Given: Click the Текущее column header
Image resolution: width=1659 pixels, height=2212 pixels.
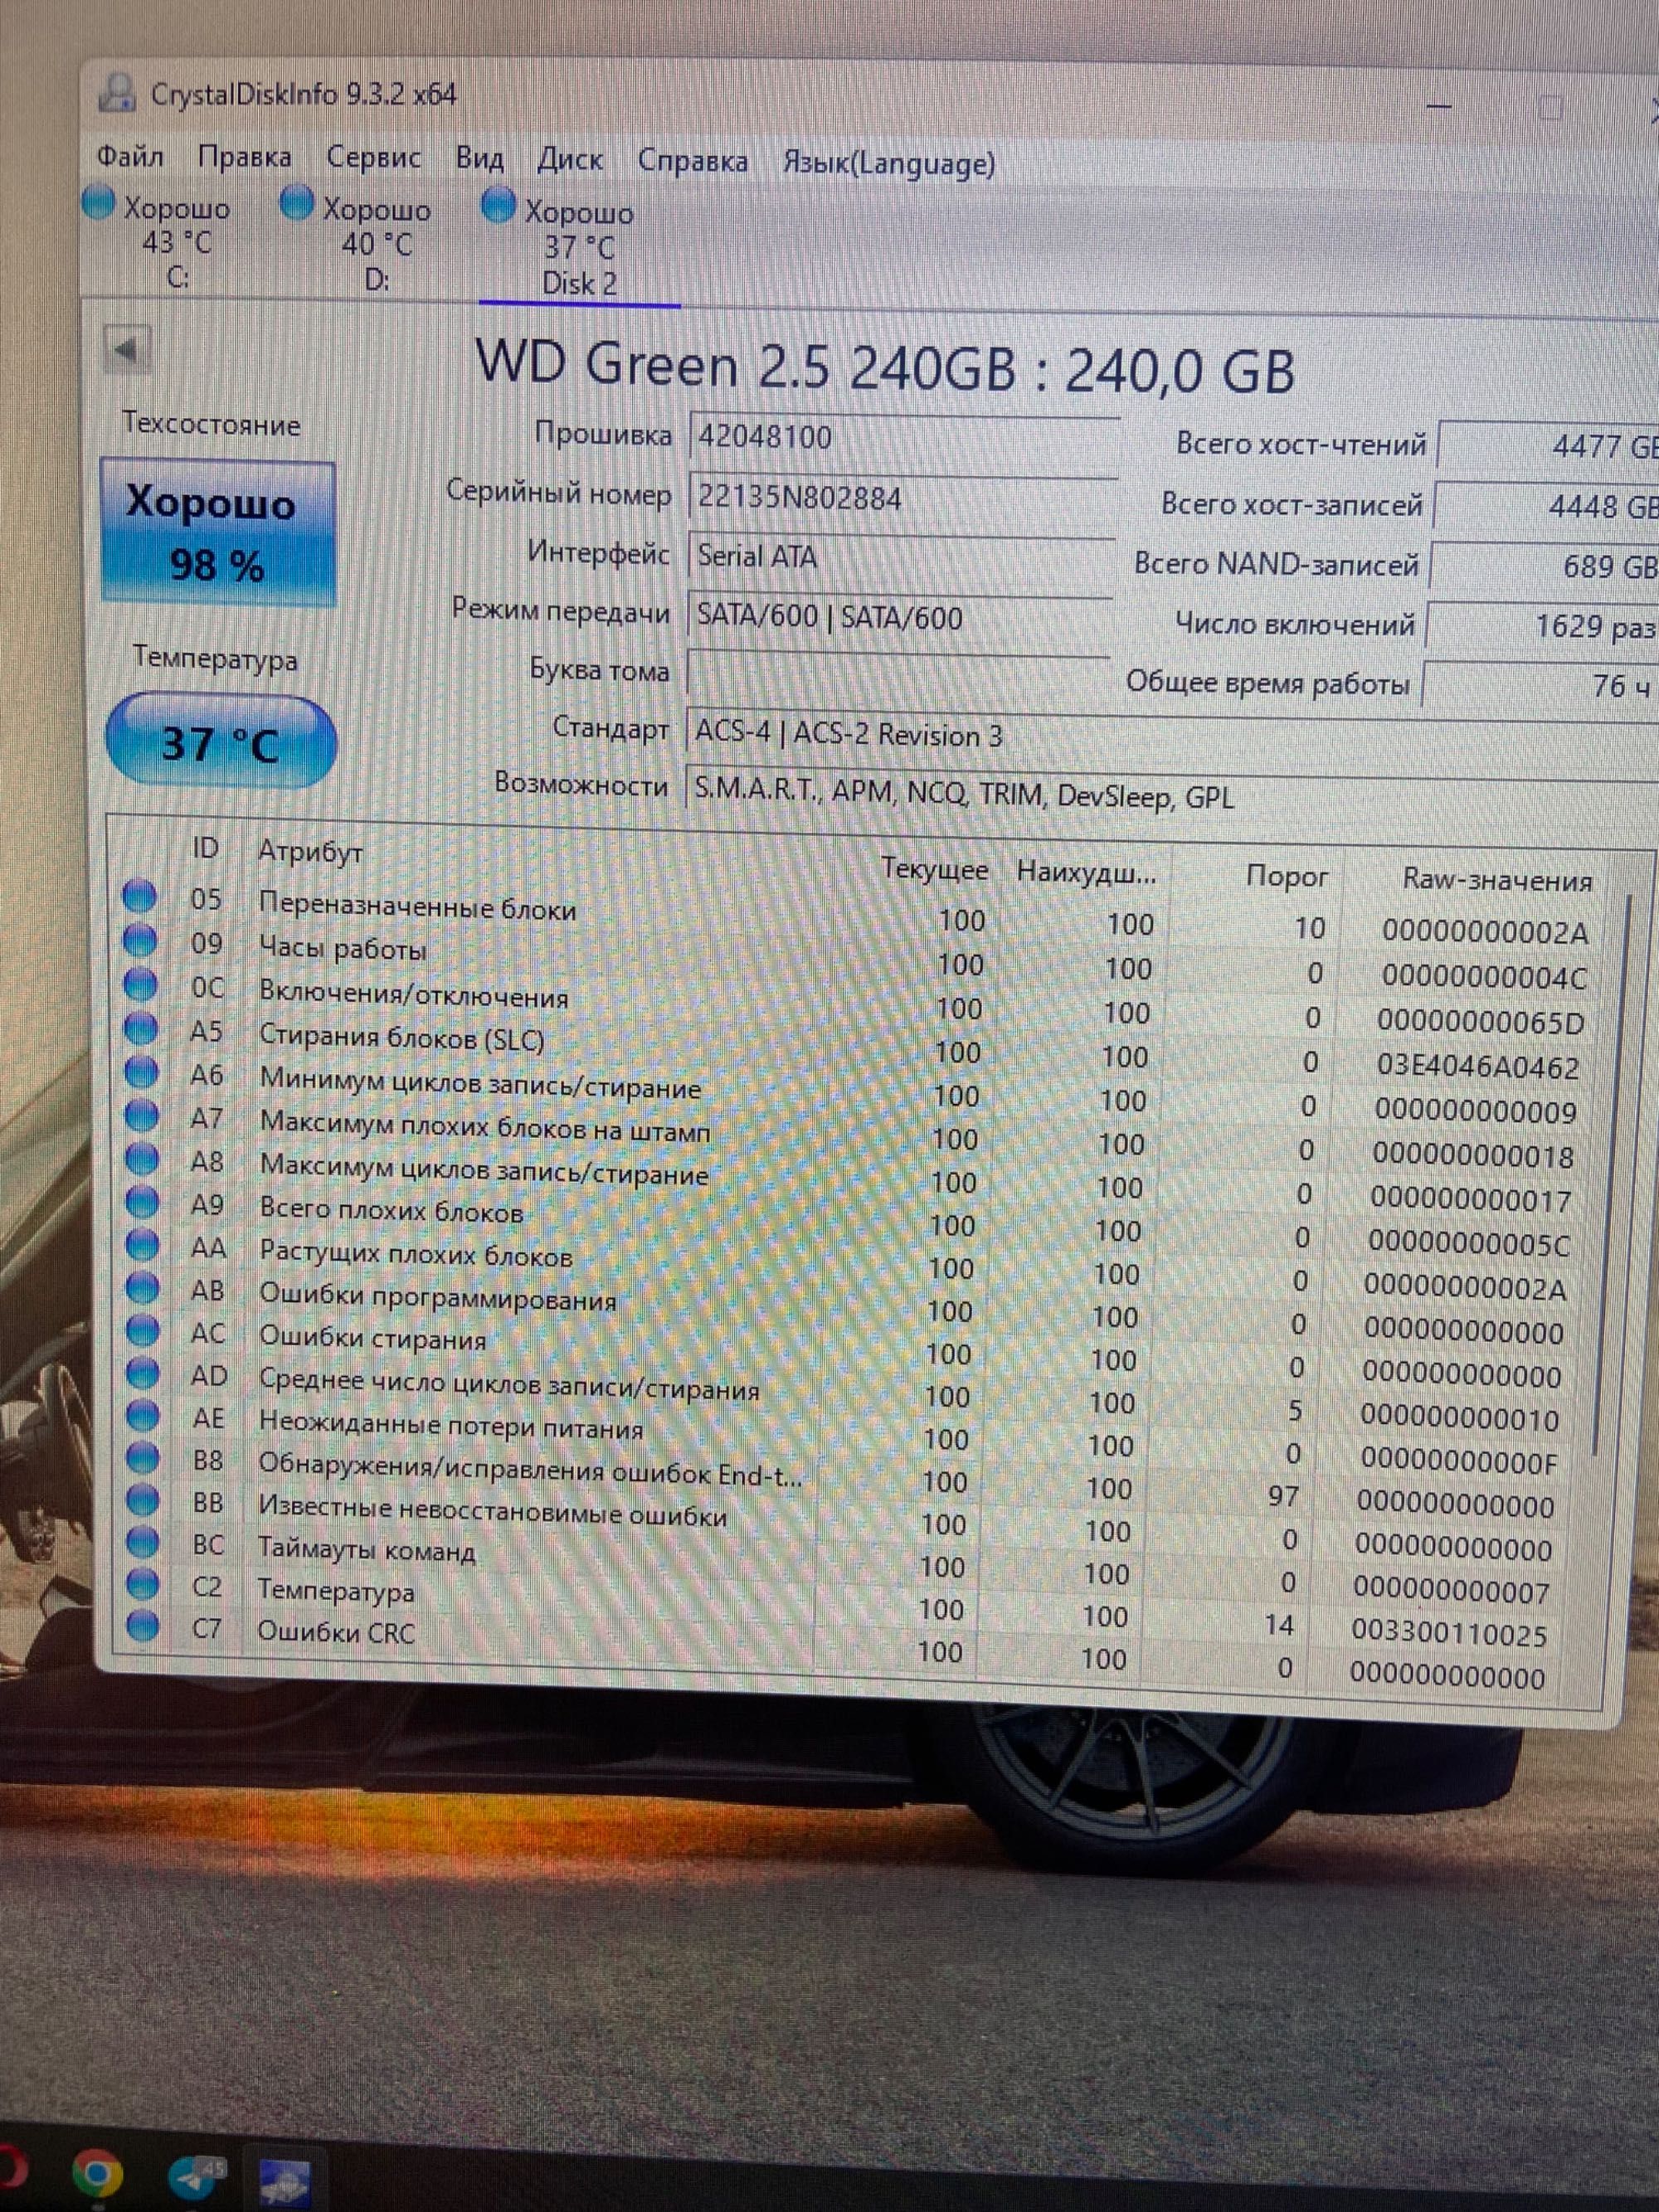Looking at the screenshot, I should 934,870.
